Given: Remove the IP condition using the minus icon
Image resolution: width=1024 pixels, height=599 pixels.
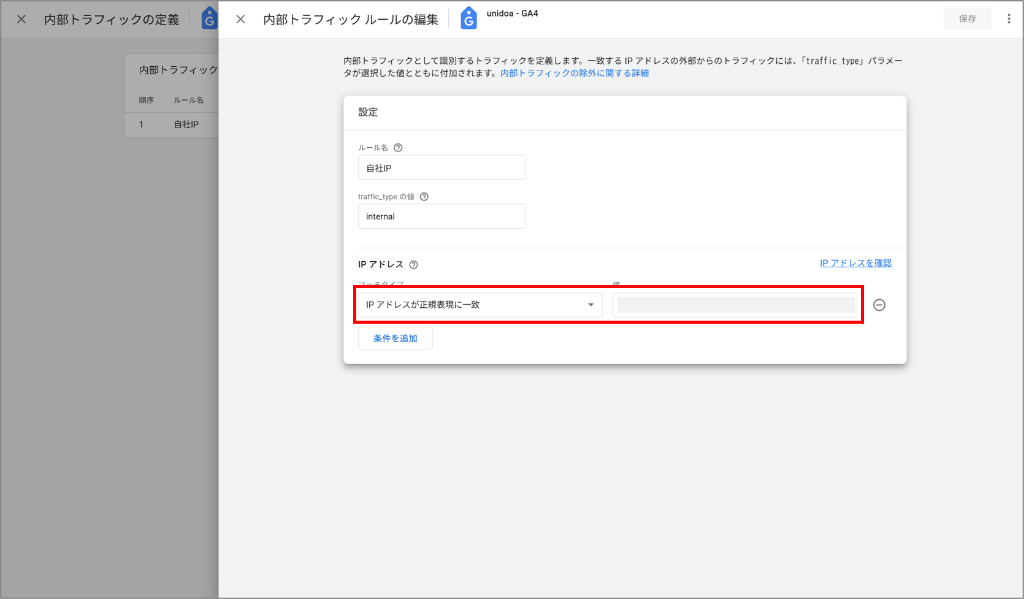Looking at the screenshot, I should click(879, 304).
